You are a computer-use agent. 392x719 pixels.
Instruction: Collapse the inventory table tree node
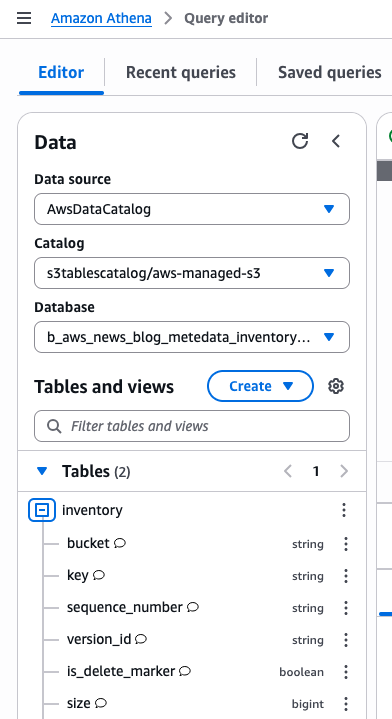(x=42, y=510)
